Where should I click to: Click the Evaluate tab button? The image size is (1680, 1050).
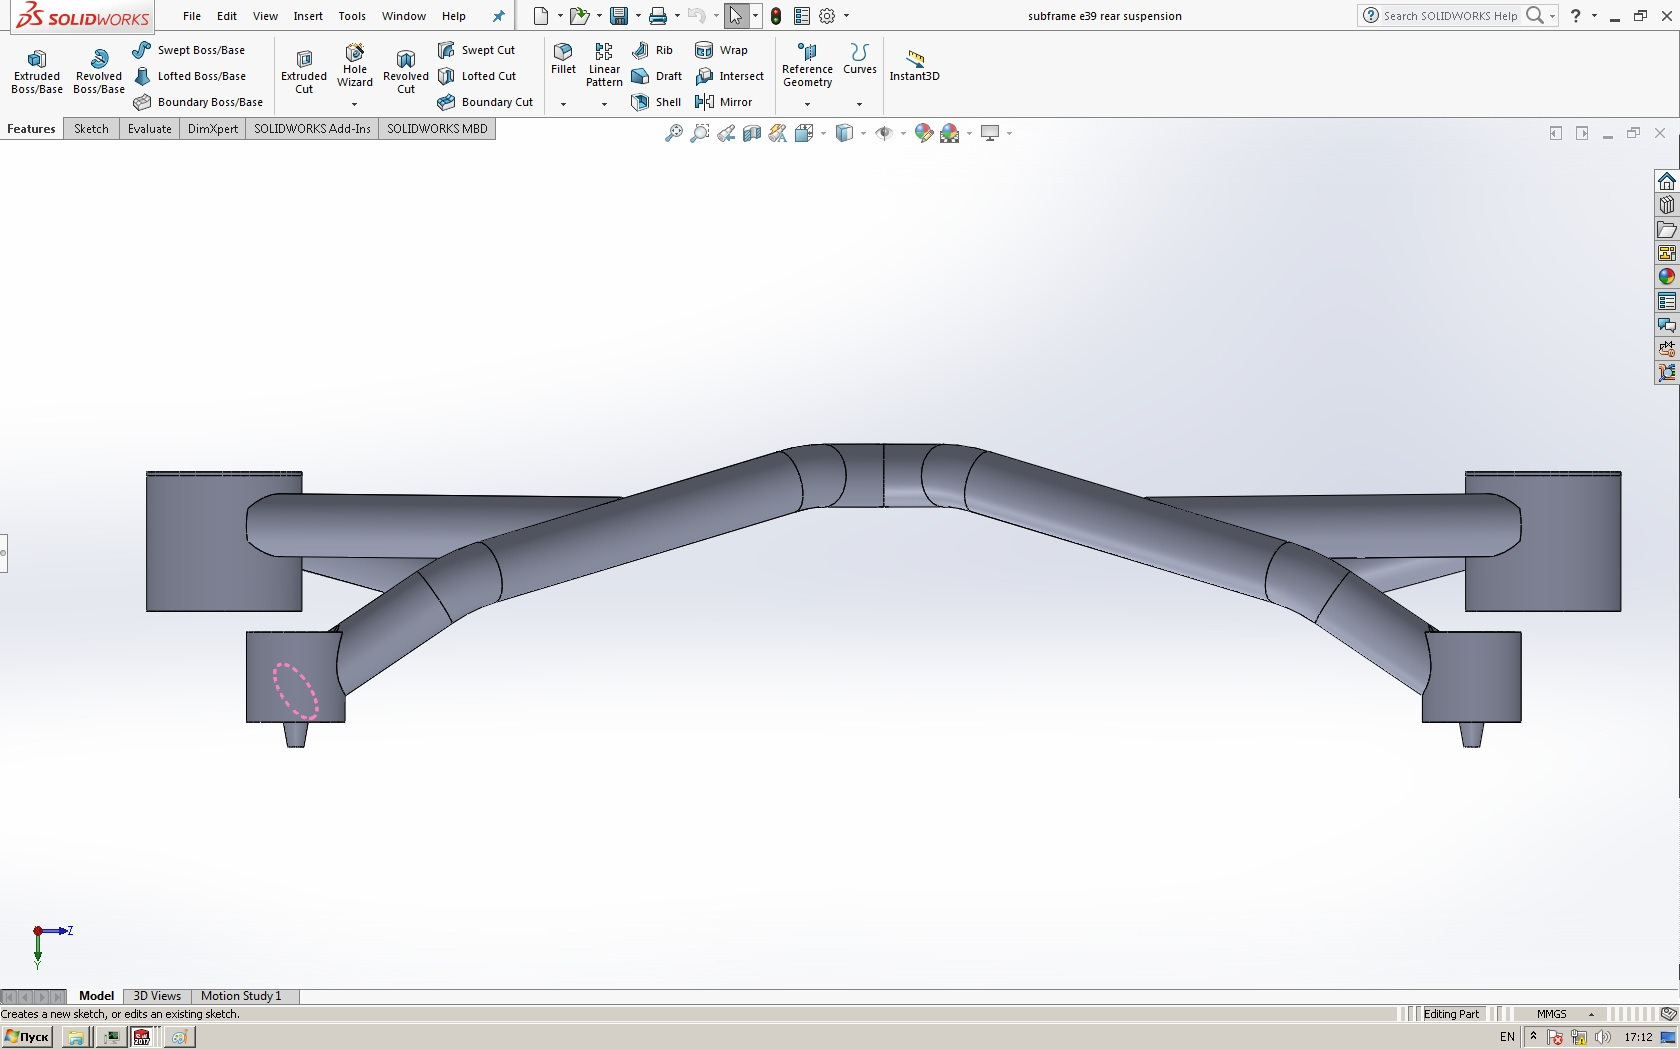point(149,128)
